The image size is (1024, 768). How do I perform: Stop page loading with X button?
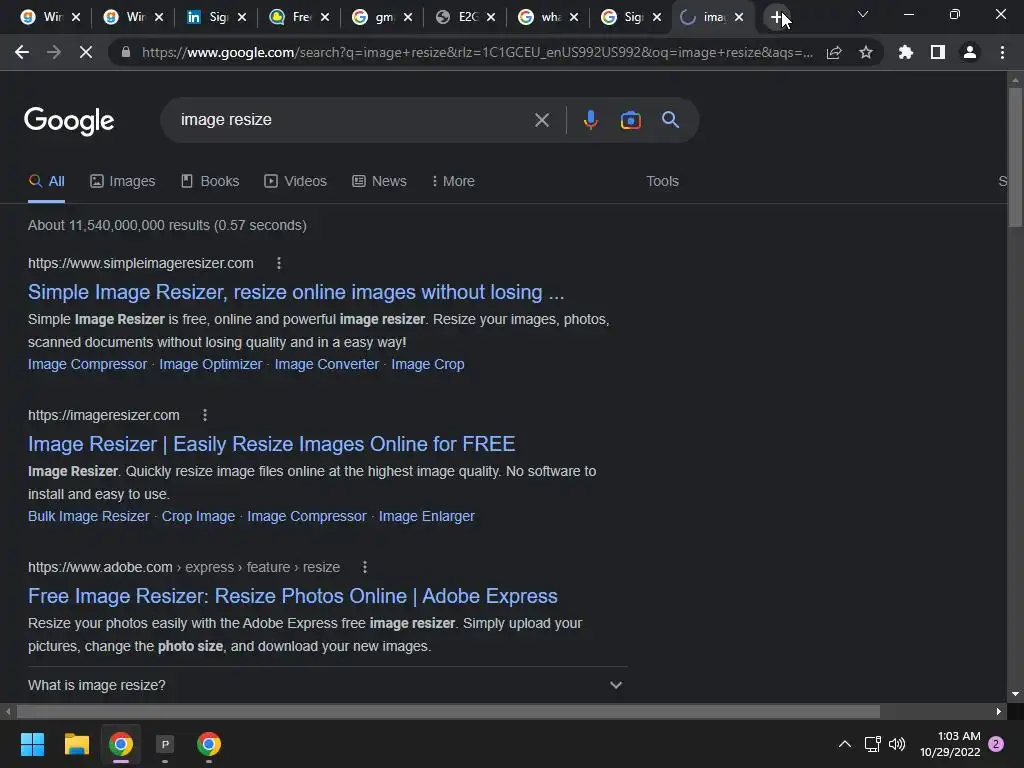pos(86,52)
